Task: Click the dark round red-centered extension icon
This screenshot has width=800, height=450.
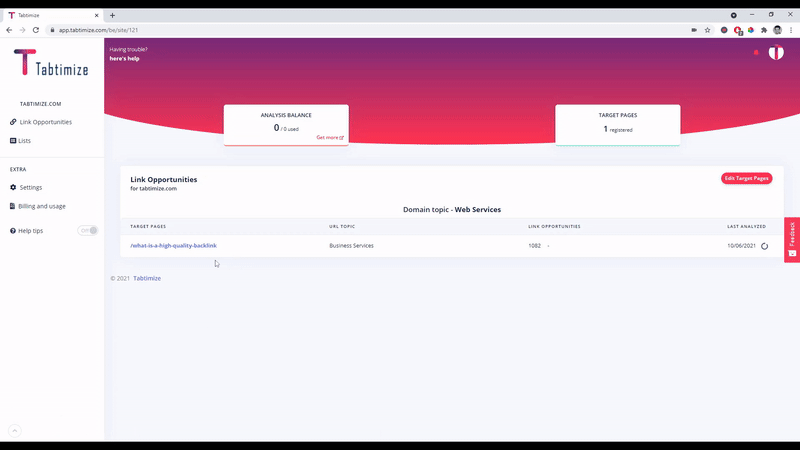Action: point(724,30)
